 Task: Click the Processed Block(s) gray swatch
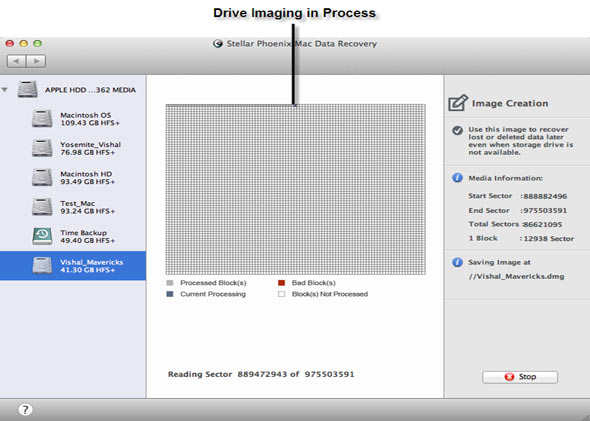point(170,283)
